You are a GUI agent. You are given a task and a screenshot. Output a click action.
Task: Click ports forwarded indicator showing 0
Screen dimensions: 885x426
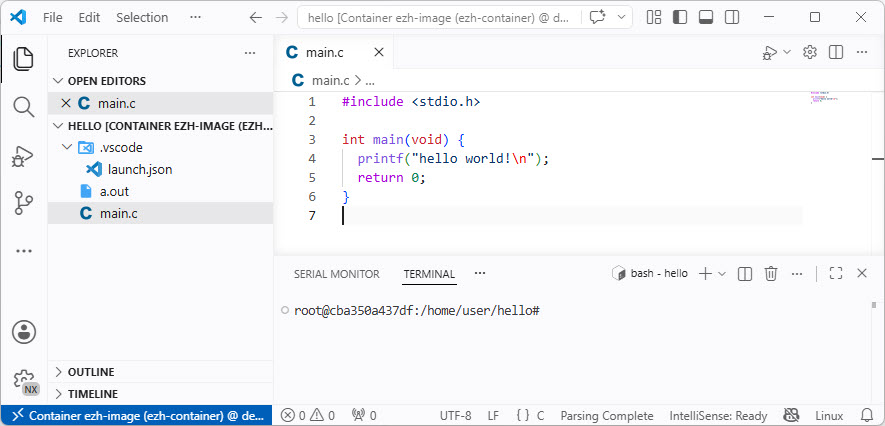(363, 416)
